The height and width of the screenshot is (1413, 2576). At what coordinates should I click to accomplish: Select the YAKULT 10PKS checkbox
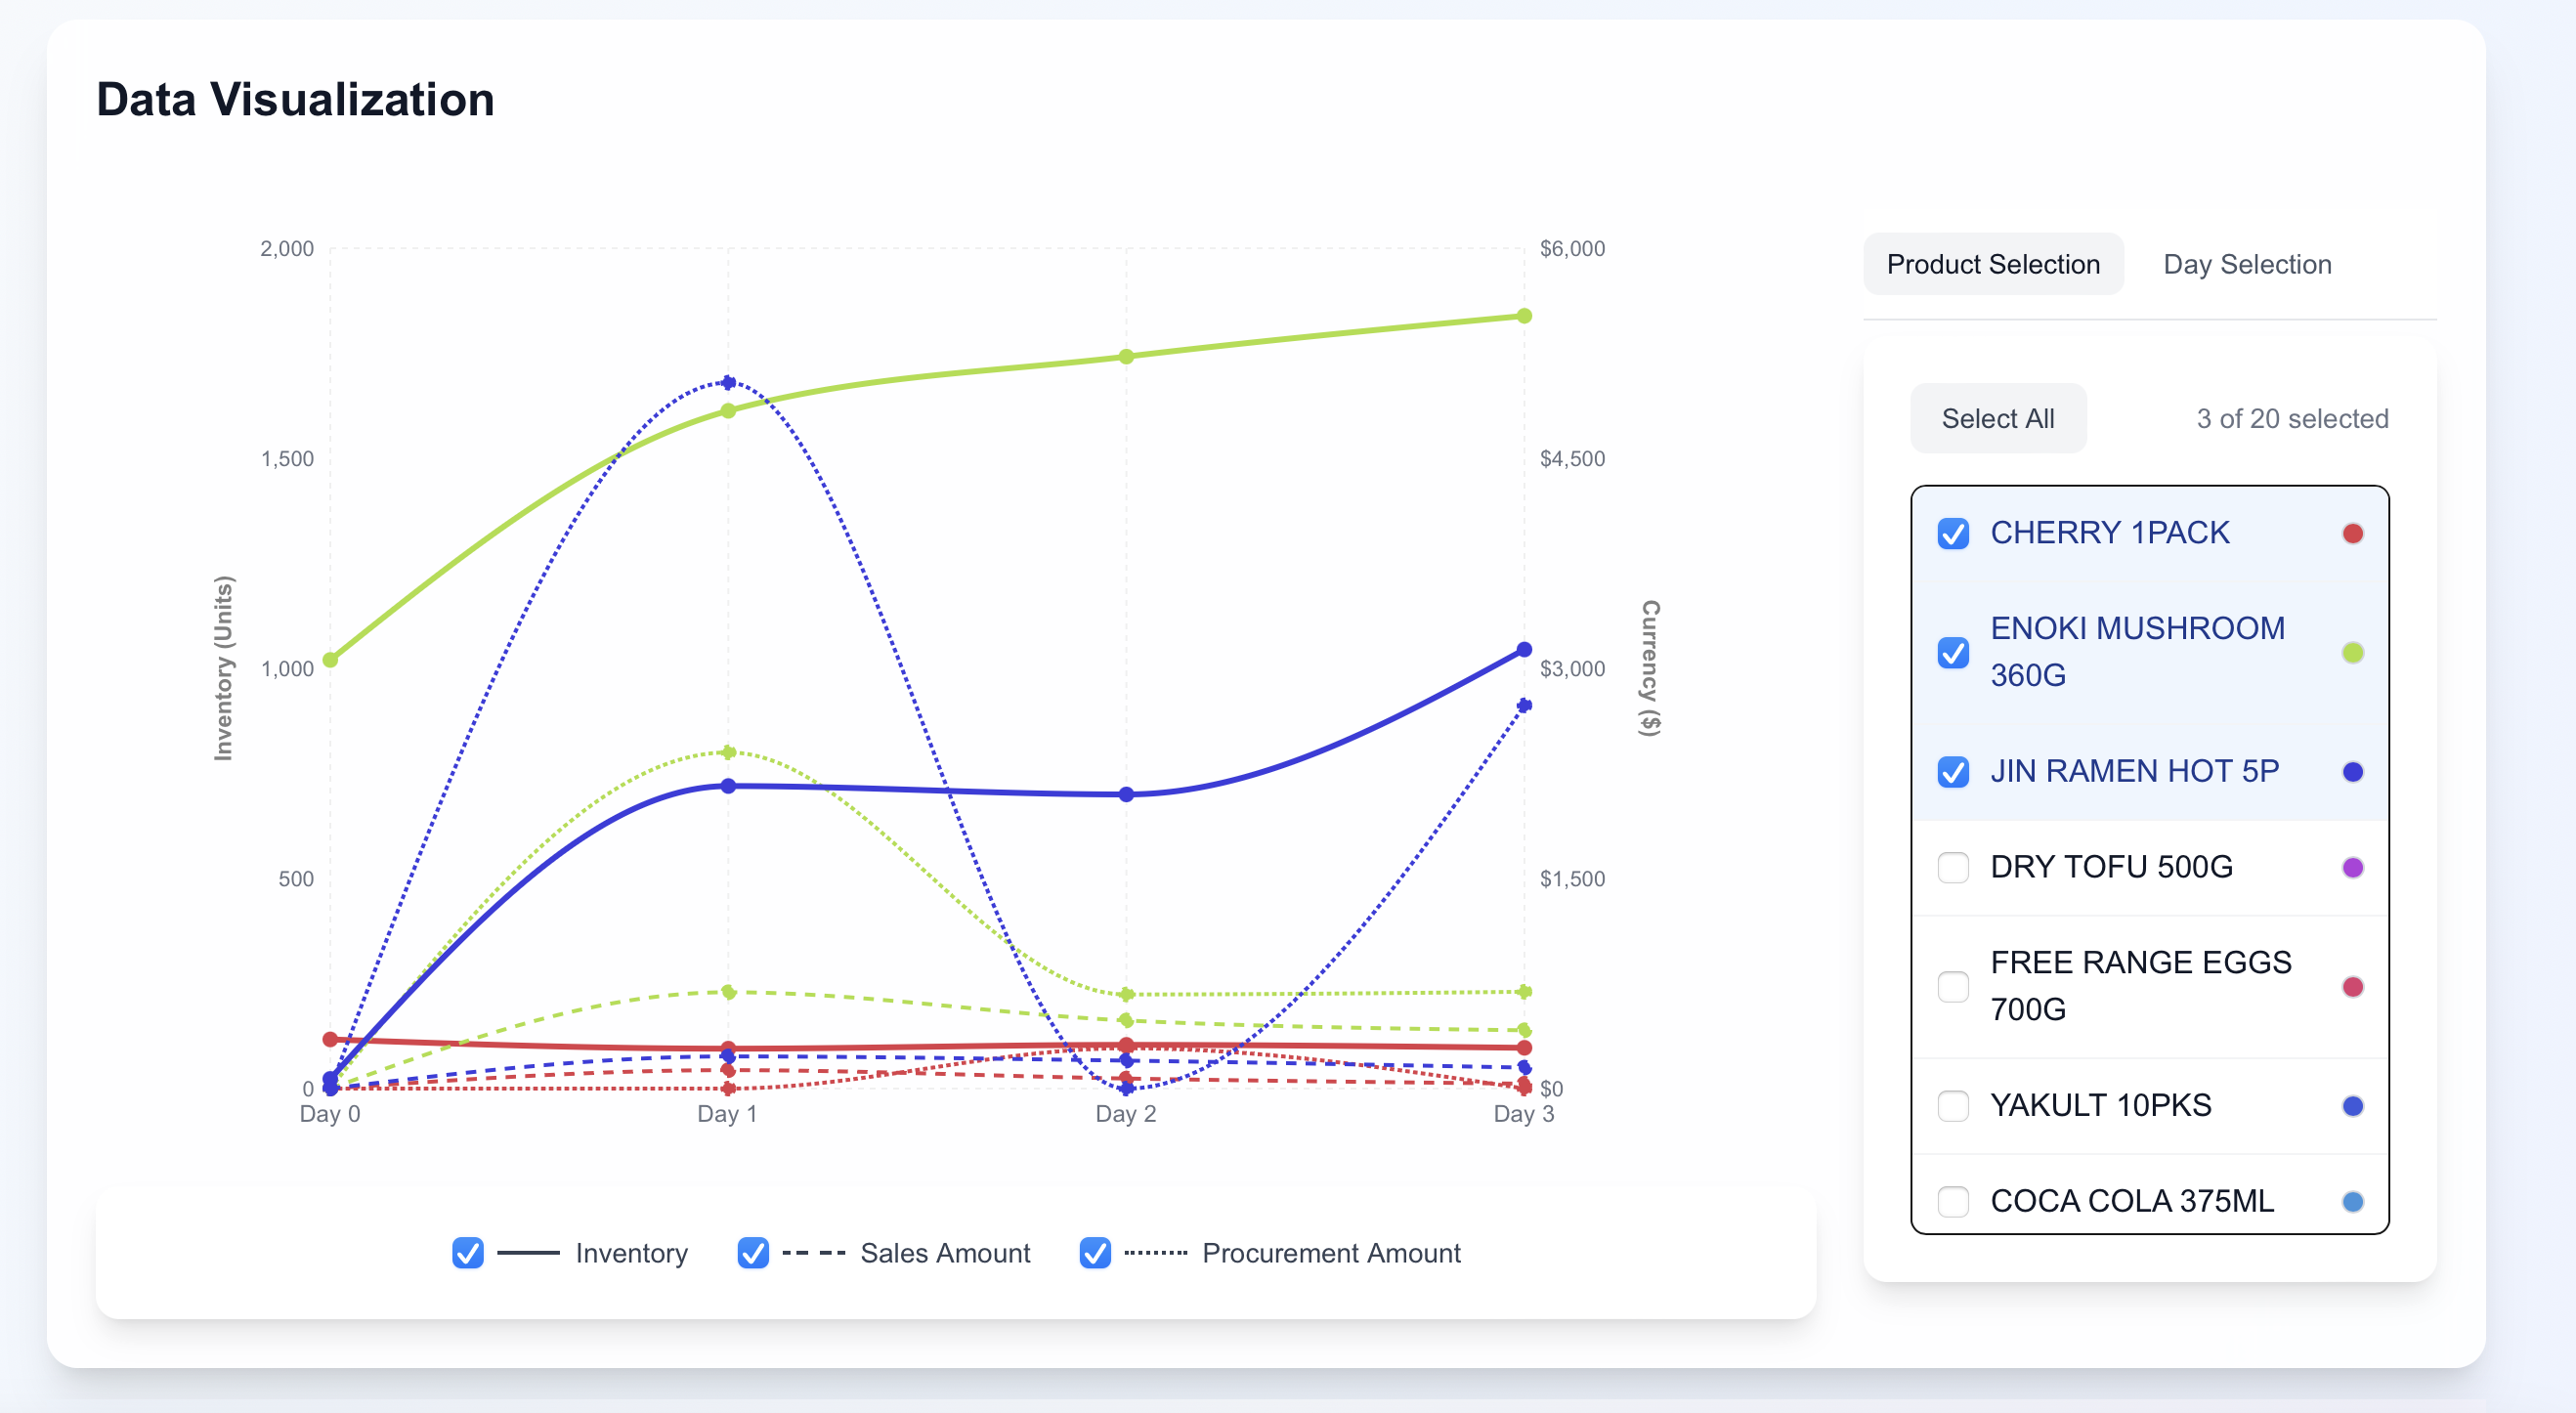coord(1952,1105)
